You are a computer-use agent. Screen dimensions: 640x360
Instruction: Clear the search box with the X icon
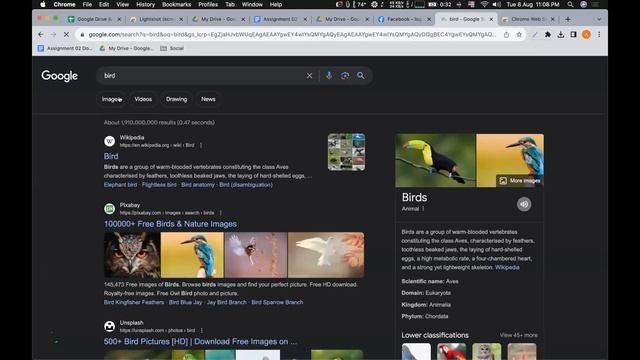[x=309, y=76]
